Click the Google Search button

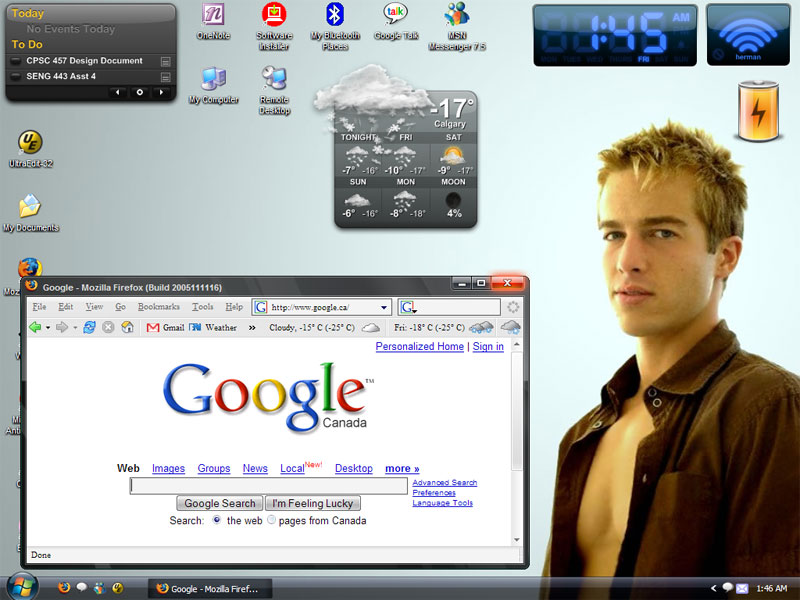220,504
